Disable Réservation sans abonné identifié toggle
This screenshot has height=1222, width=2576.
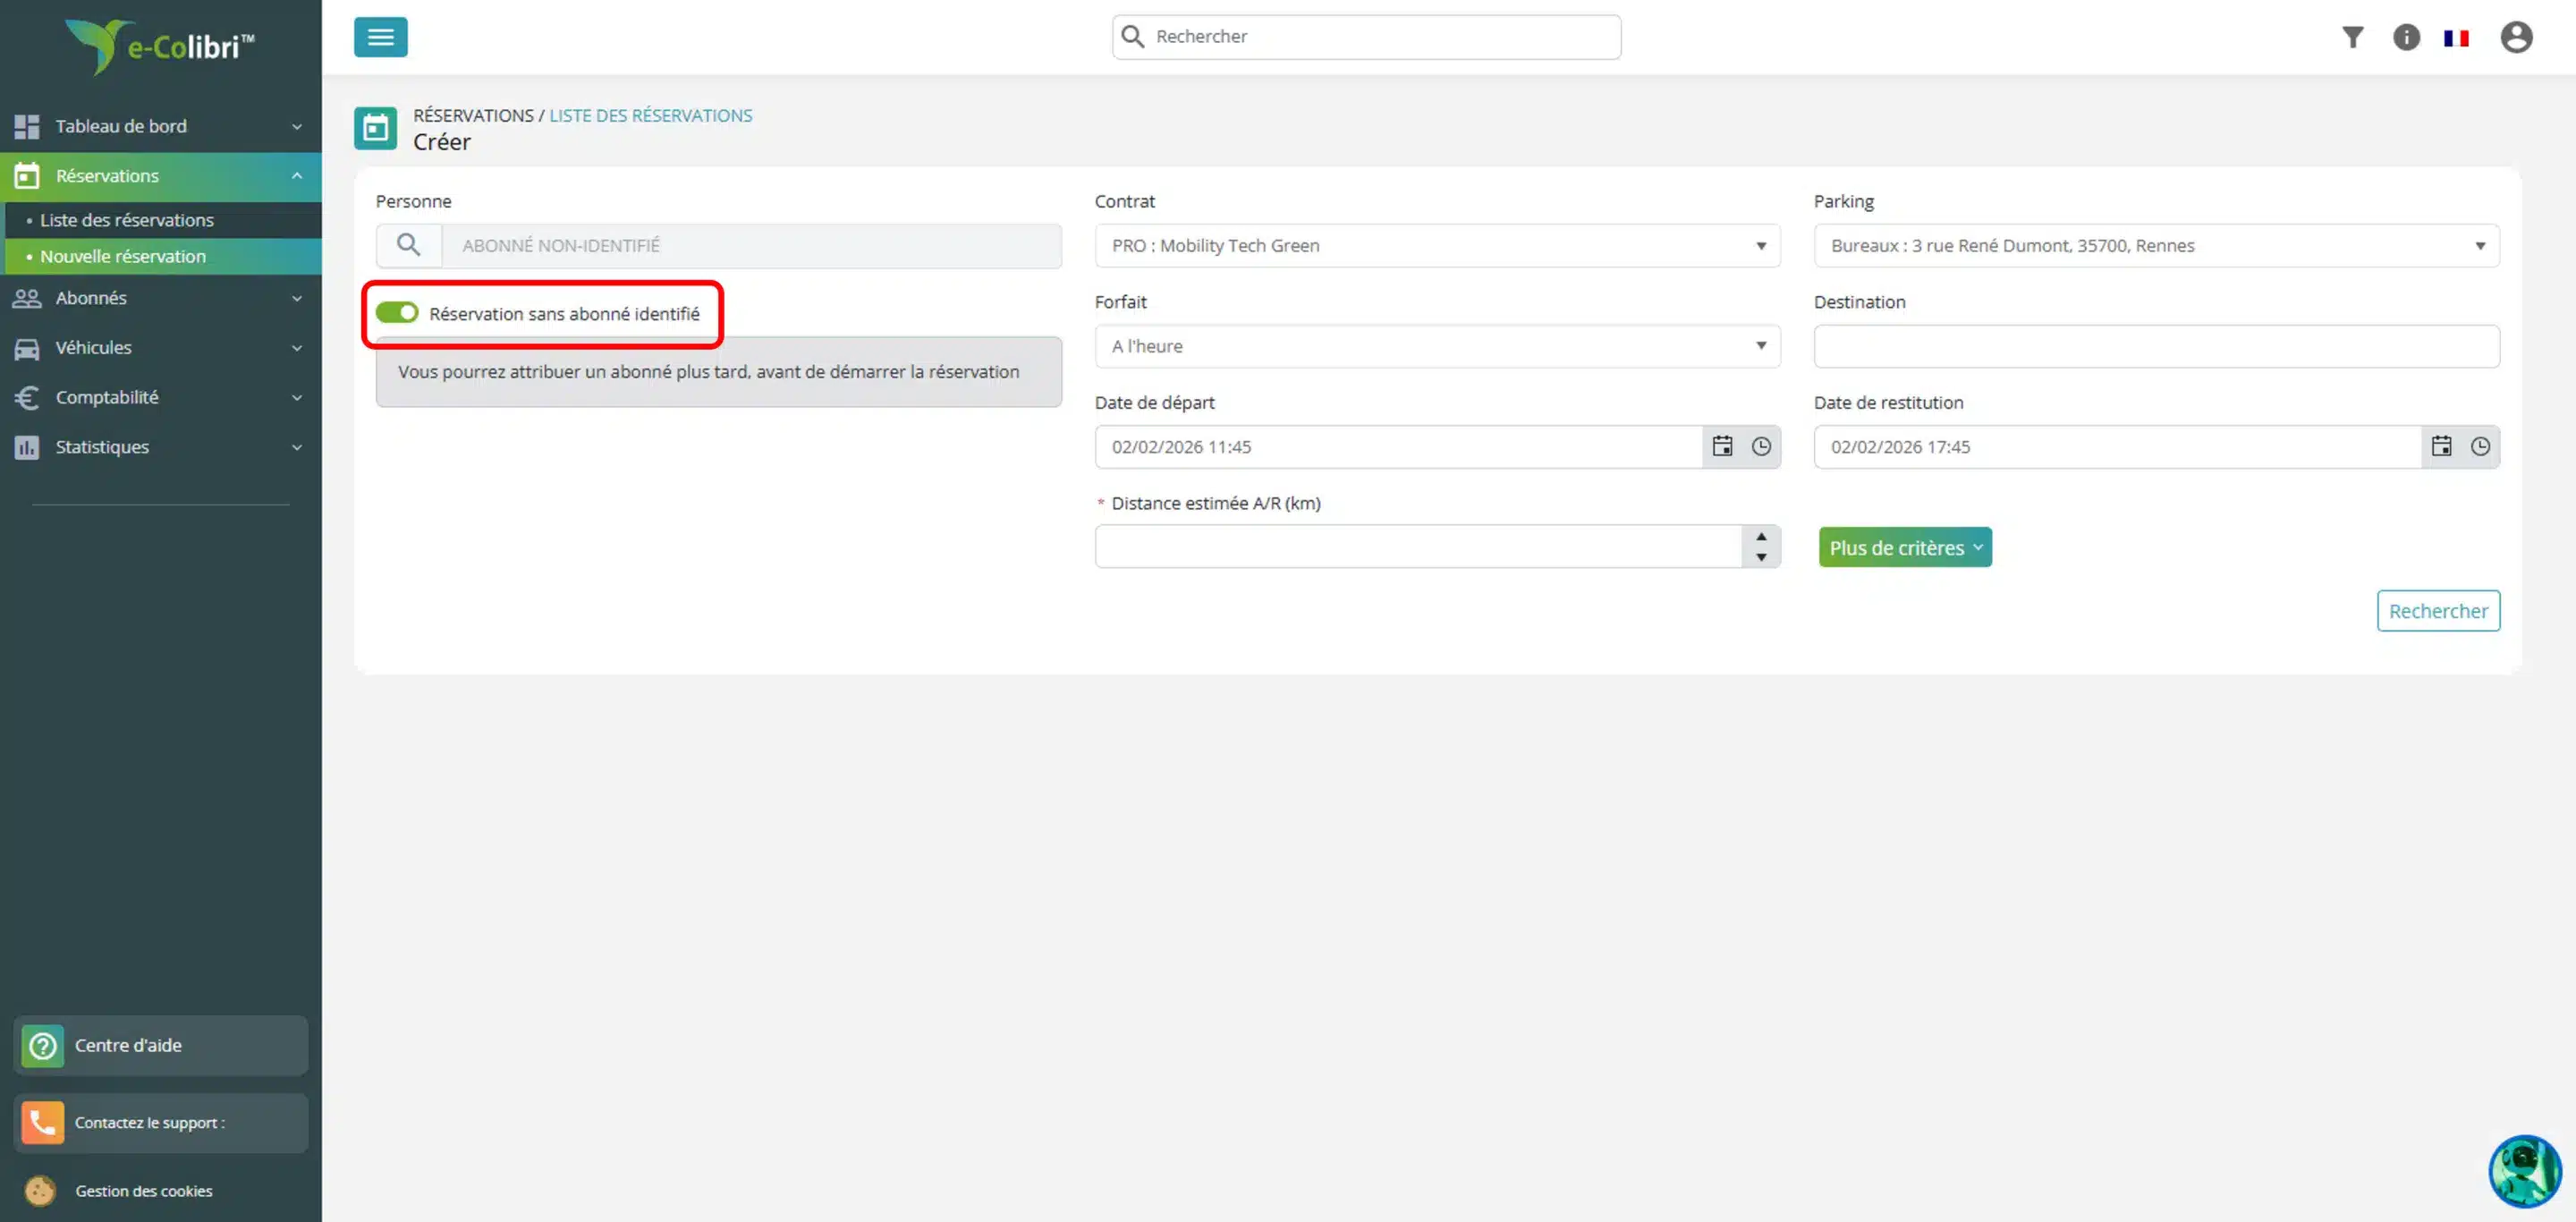(x=397, y=313)
